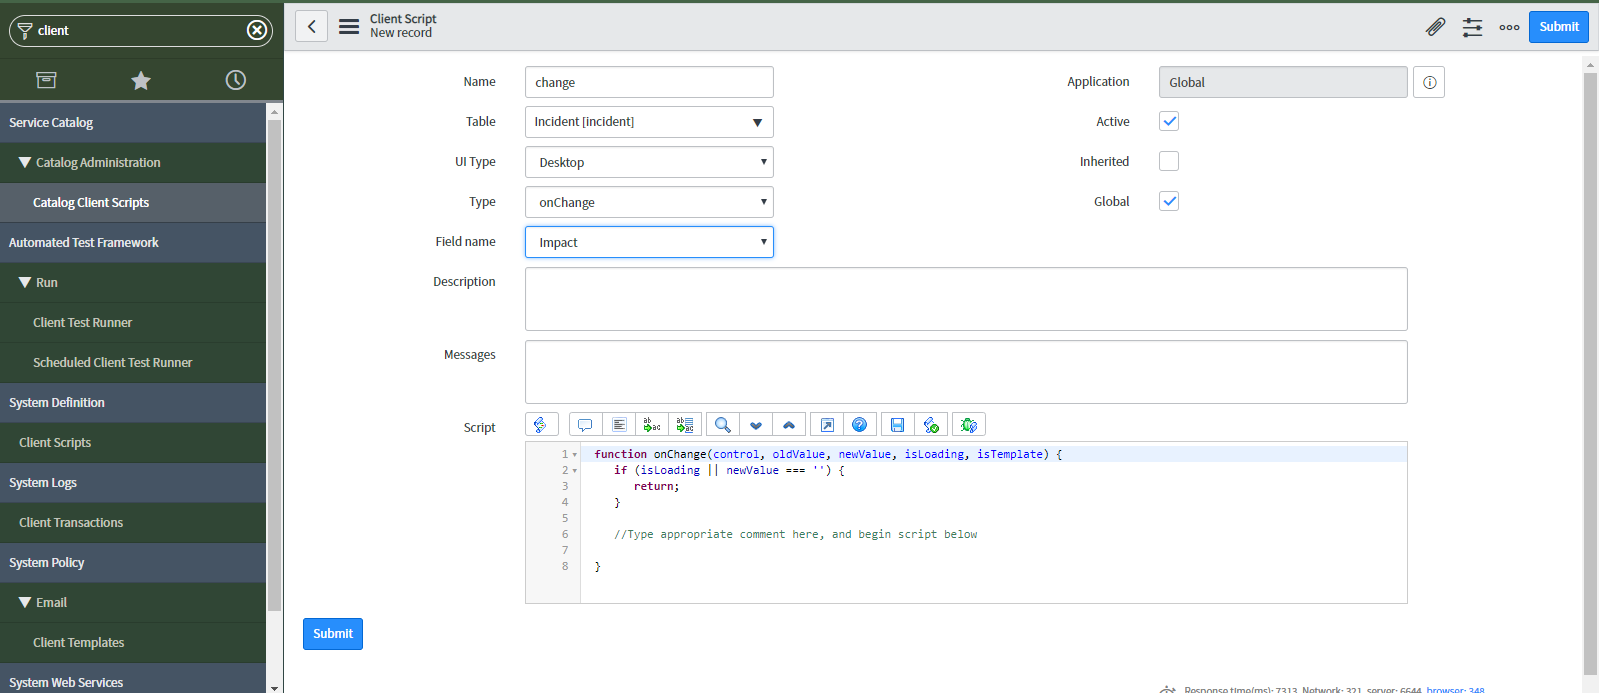Image resolution: width=1599 pixels, height=693 pixels.
Task: Click the browser response time link
Action: [x=1455, y=689]
